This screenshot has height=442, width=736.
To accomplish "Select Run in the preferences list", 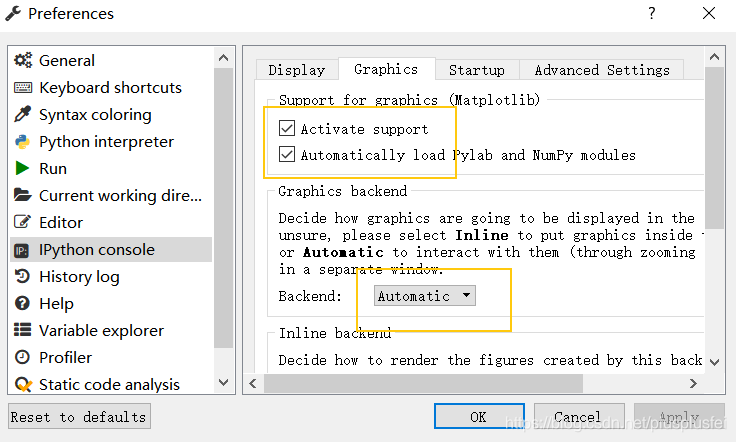I will [111, 168].
